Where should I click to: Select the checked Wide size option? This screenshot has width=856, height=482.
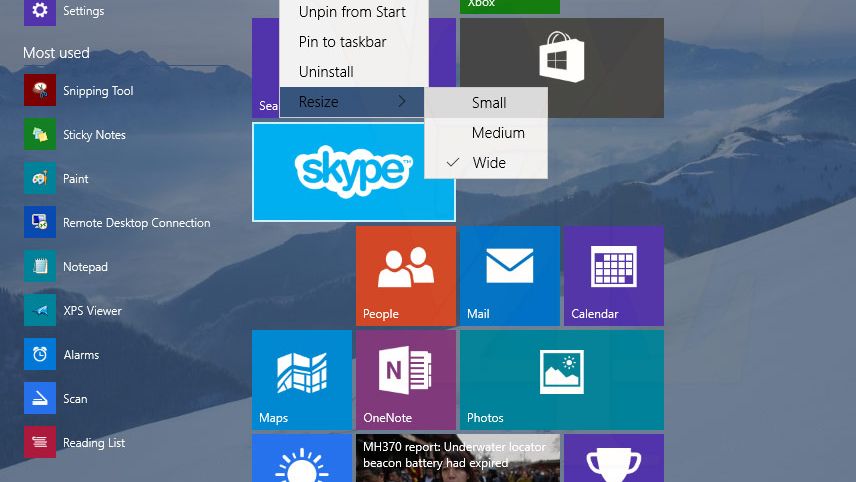[x=486, y=163]
